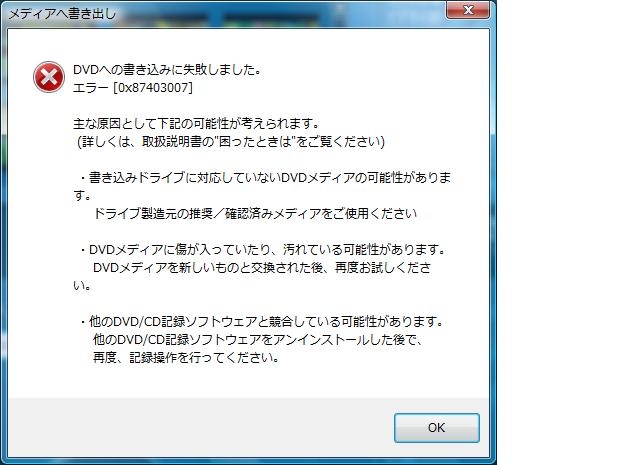Close the メディアへ書き出し dialog

468,9
